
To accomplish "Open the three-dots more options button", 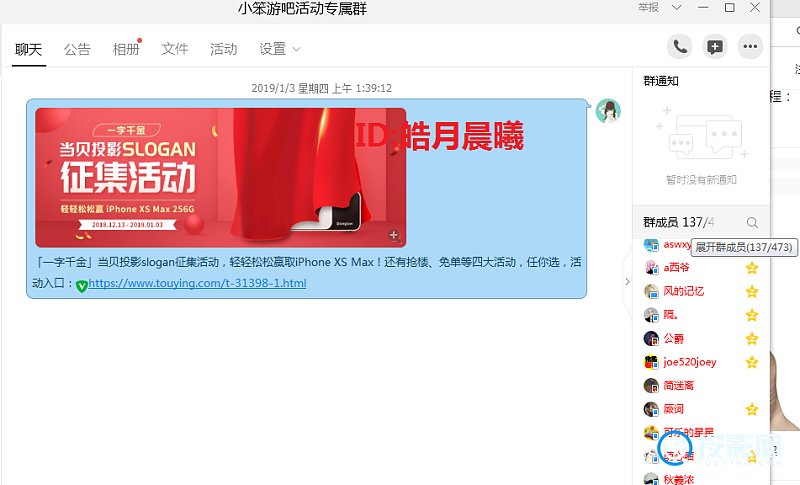I will pyautogui.click(x=750, y=47).
